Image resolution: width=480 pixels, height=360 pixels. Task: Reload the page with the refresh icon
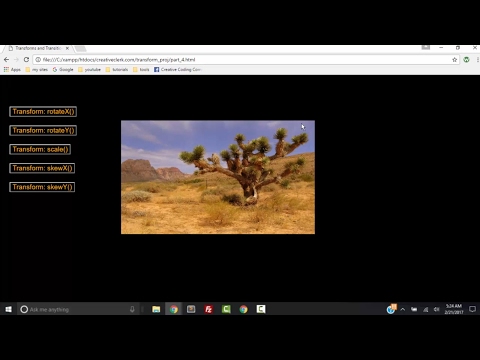(26, 60)
